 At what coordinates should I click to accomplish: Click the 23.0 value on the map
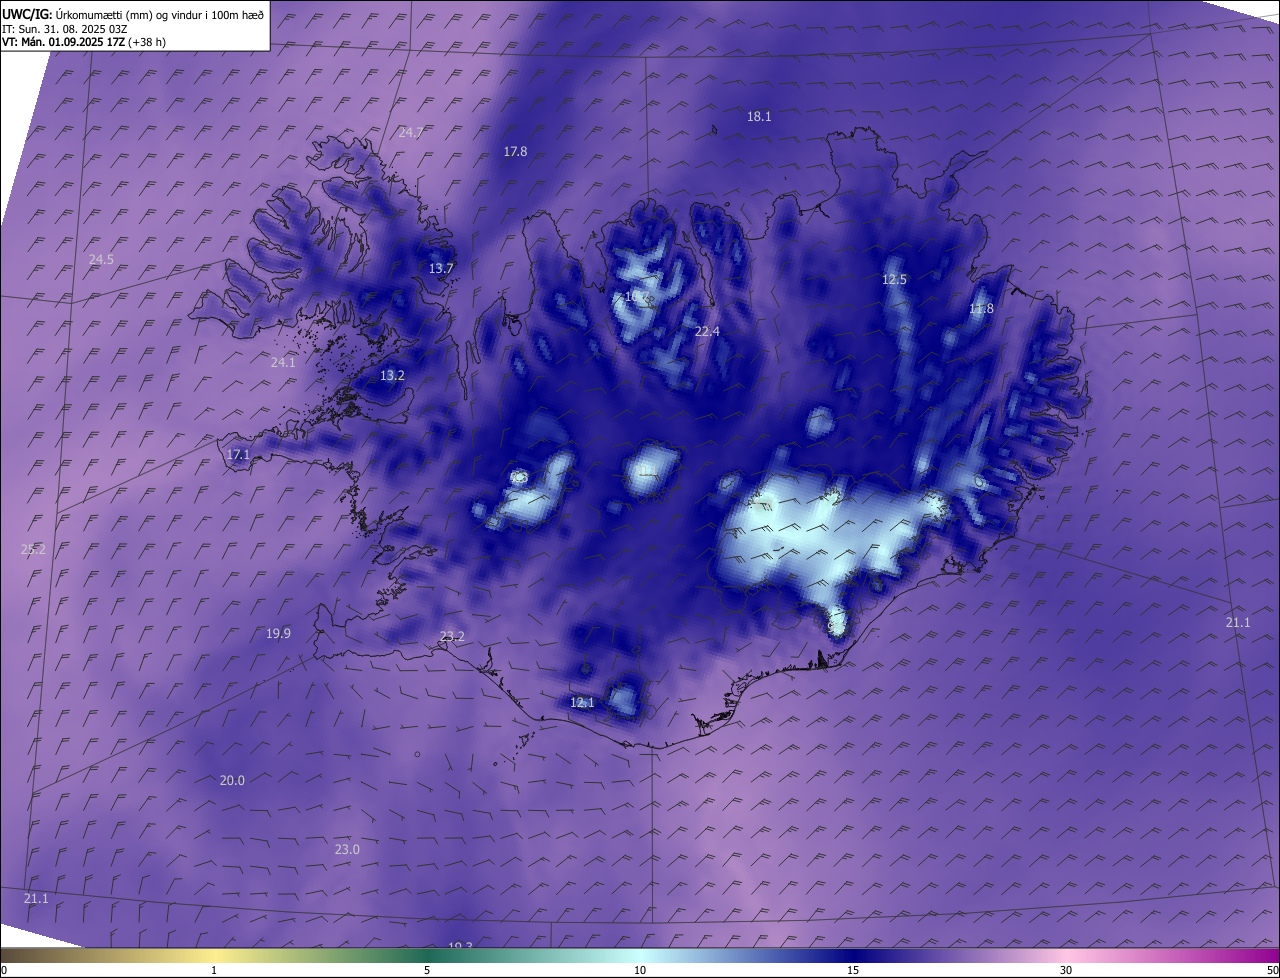point(346,849)
